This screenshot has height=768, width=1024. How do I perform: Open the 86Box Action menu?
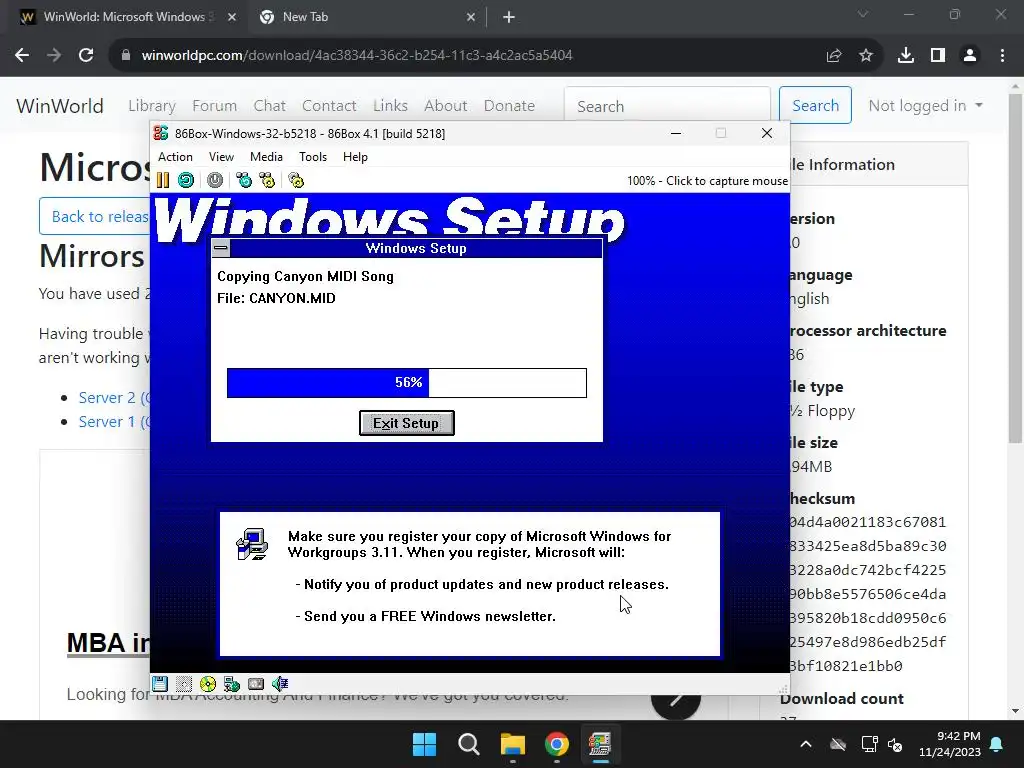pyautogui.click(x=175, y=157)
